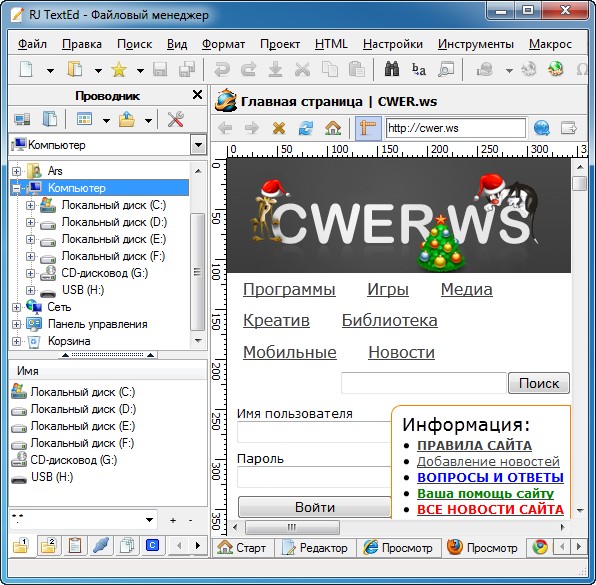Screen dimensions: 596x585
Task: Open the Правка menu
Action: (x=82, y=44)
